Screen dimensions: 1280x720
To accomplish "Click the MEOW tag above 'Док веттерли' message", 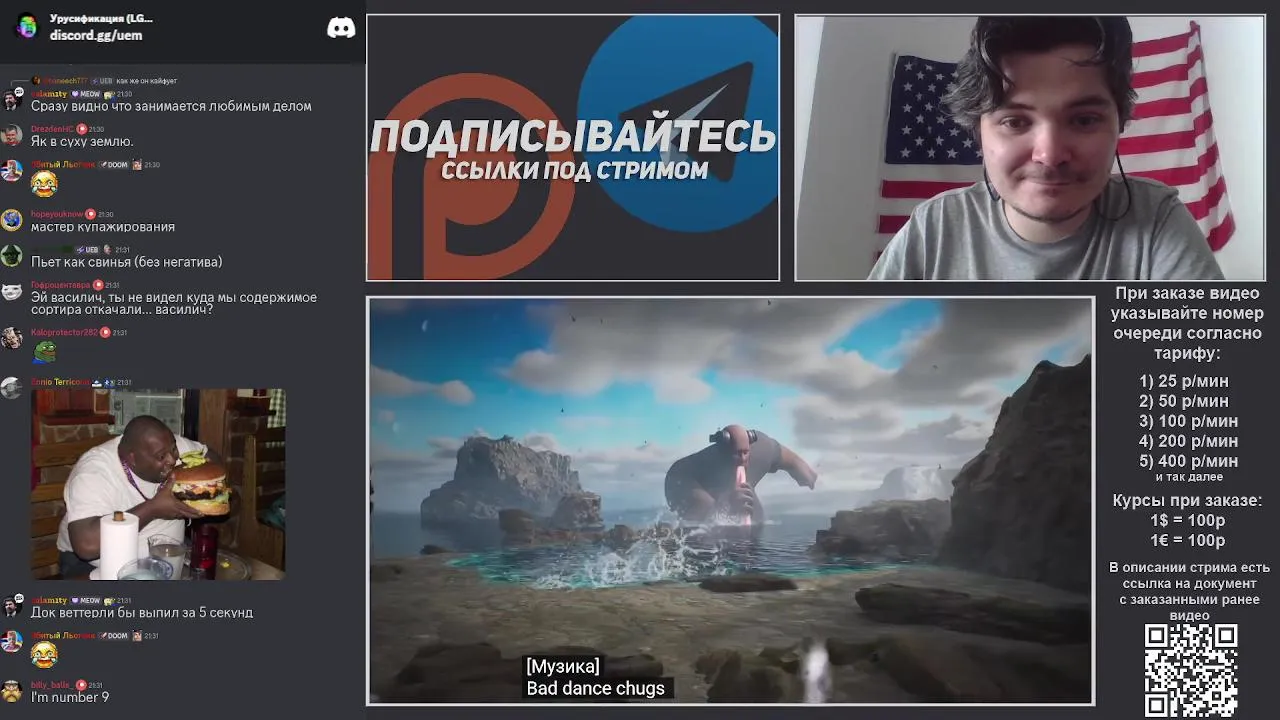I will (88, 600).
